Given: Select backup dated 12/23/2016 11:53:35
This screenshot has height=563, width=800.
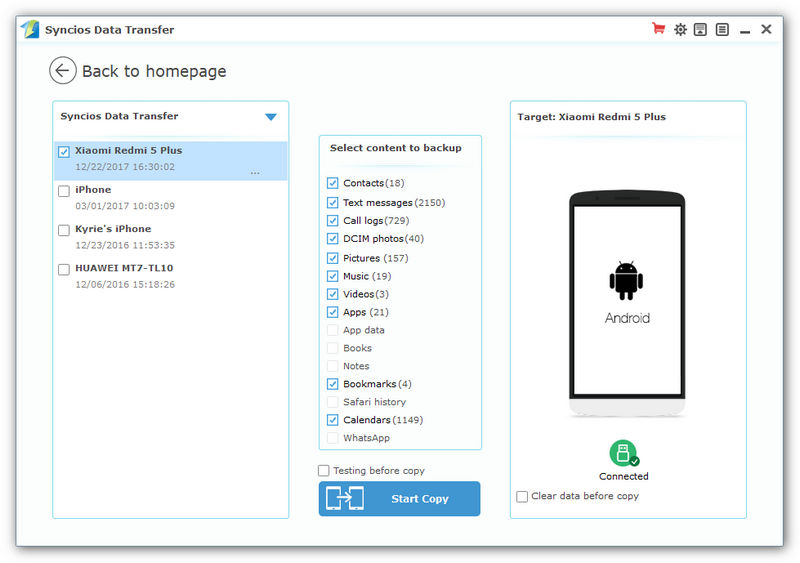Looking at the screenshot, I should click(x=125, y=245).
